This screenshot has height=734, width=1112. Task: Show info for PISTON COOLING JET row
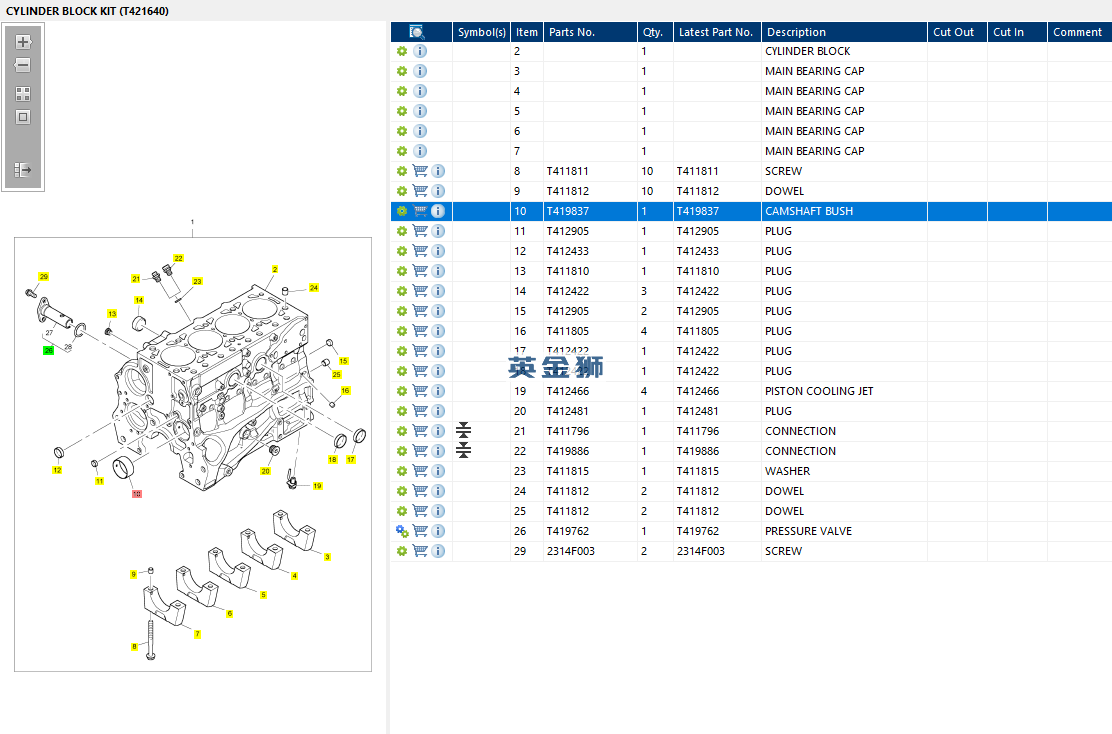438,391
